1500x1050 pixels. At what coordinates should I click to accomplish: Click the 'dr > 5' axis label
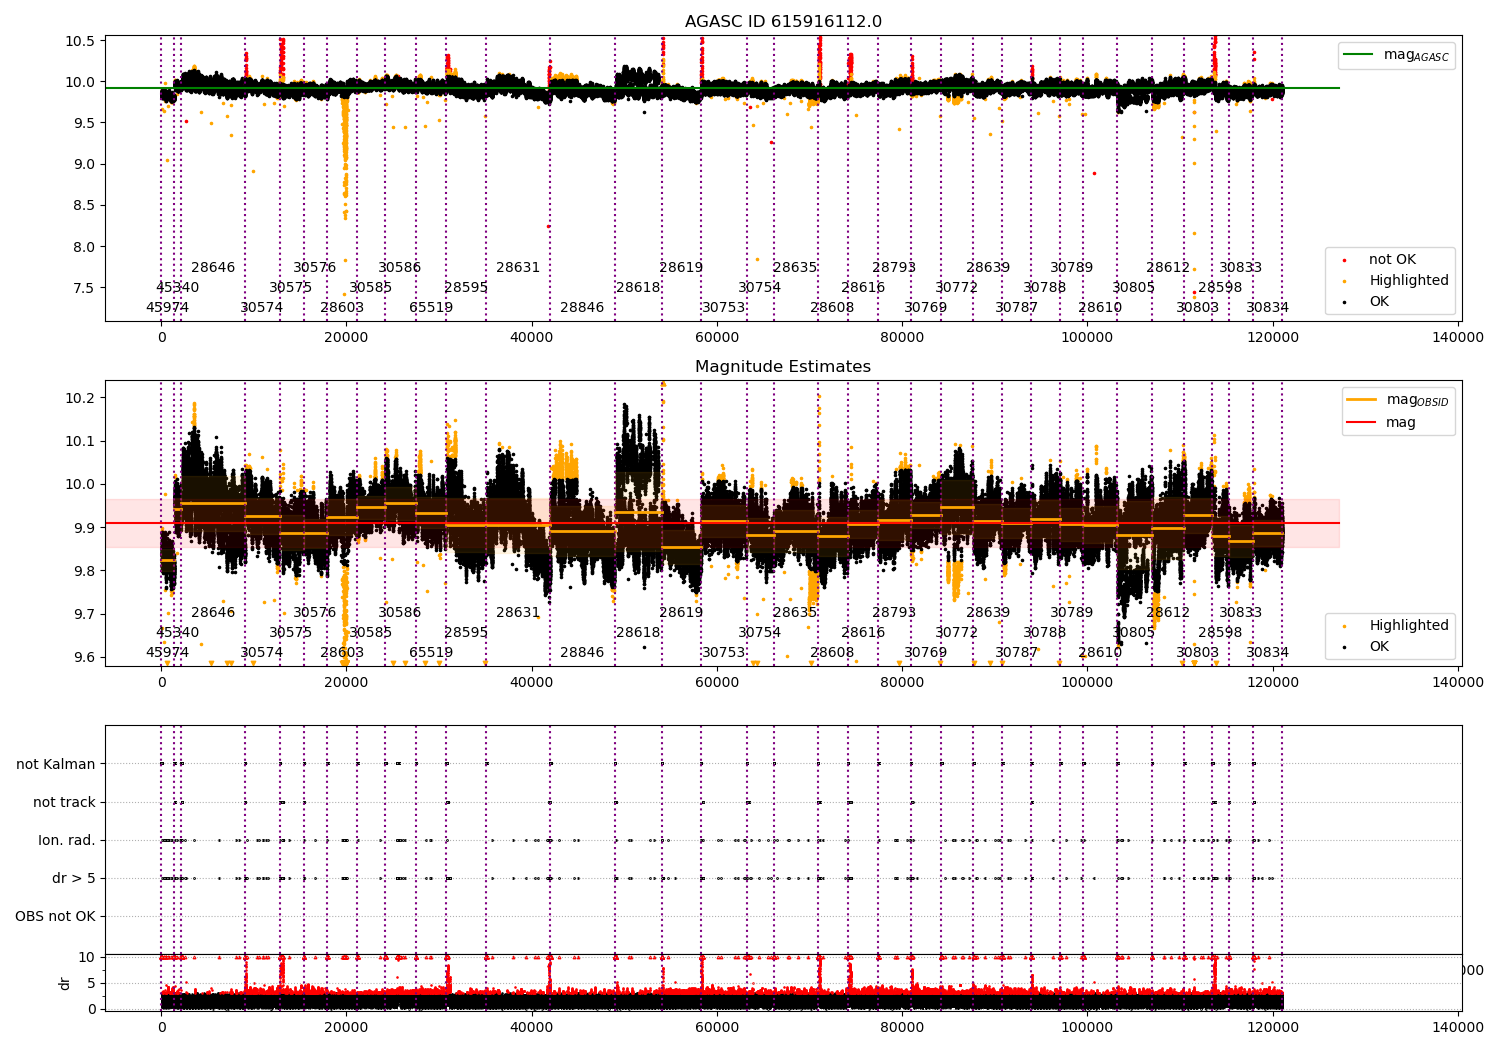[74, 878]
